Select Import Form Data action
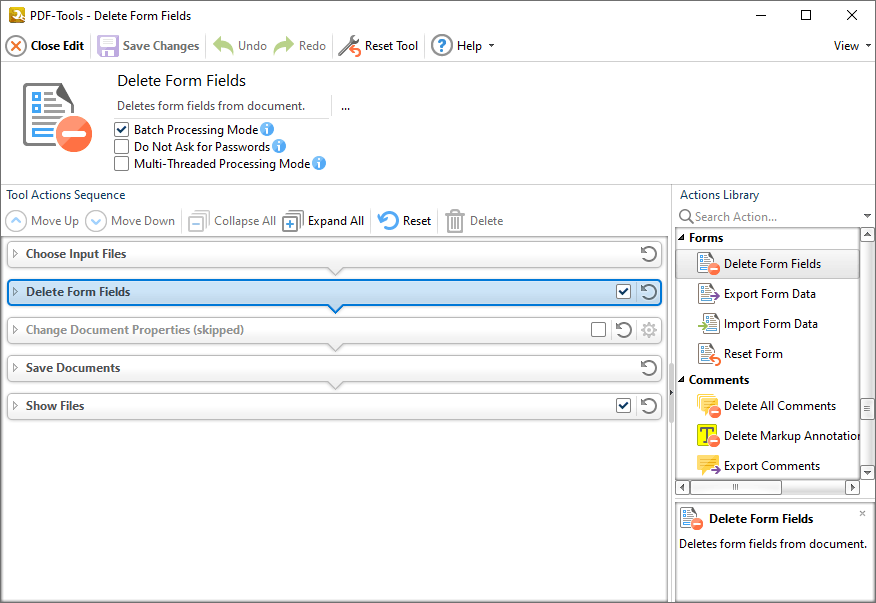876x603 pixels. click(x=767, y=324)
